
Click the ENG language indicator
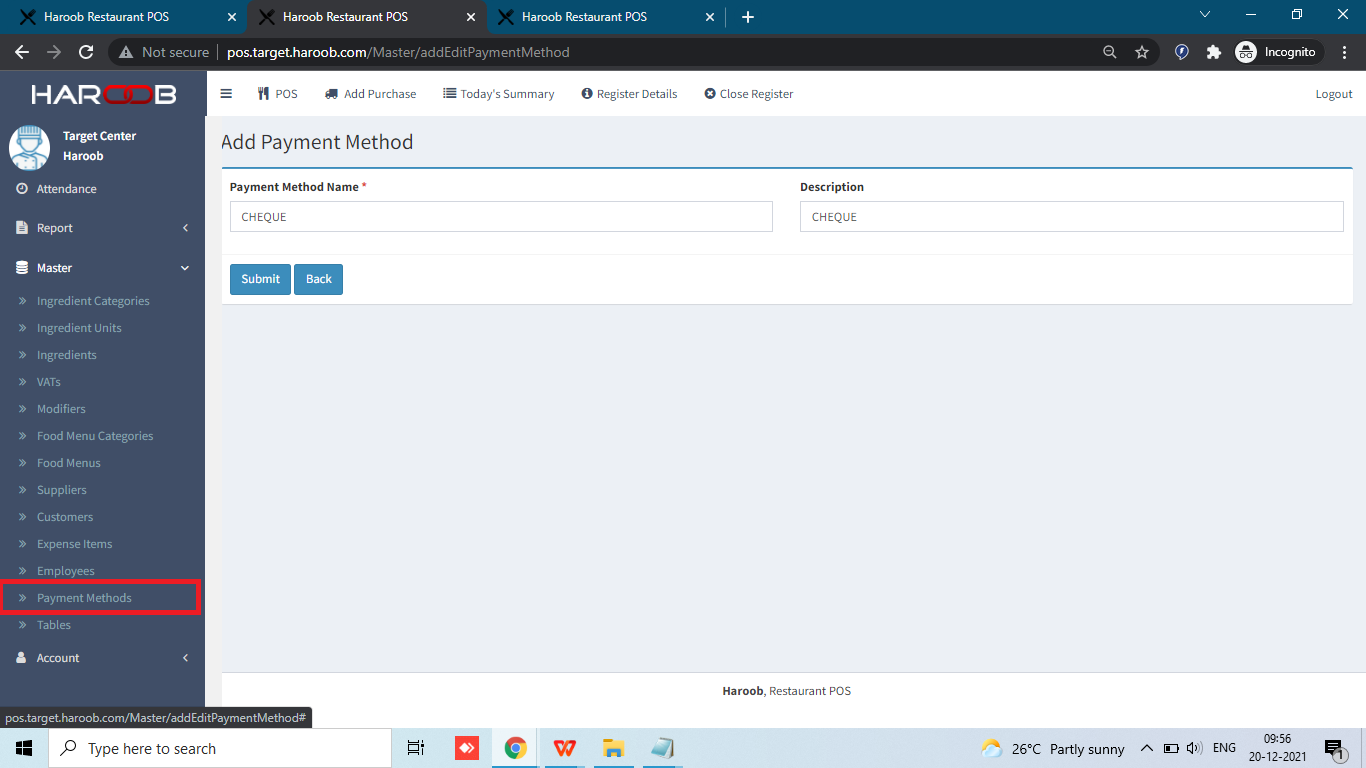1224,748
